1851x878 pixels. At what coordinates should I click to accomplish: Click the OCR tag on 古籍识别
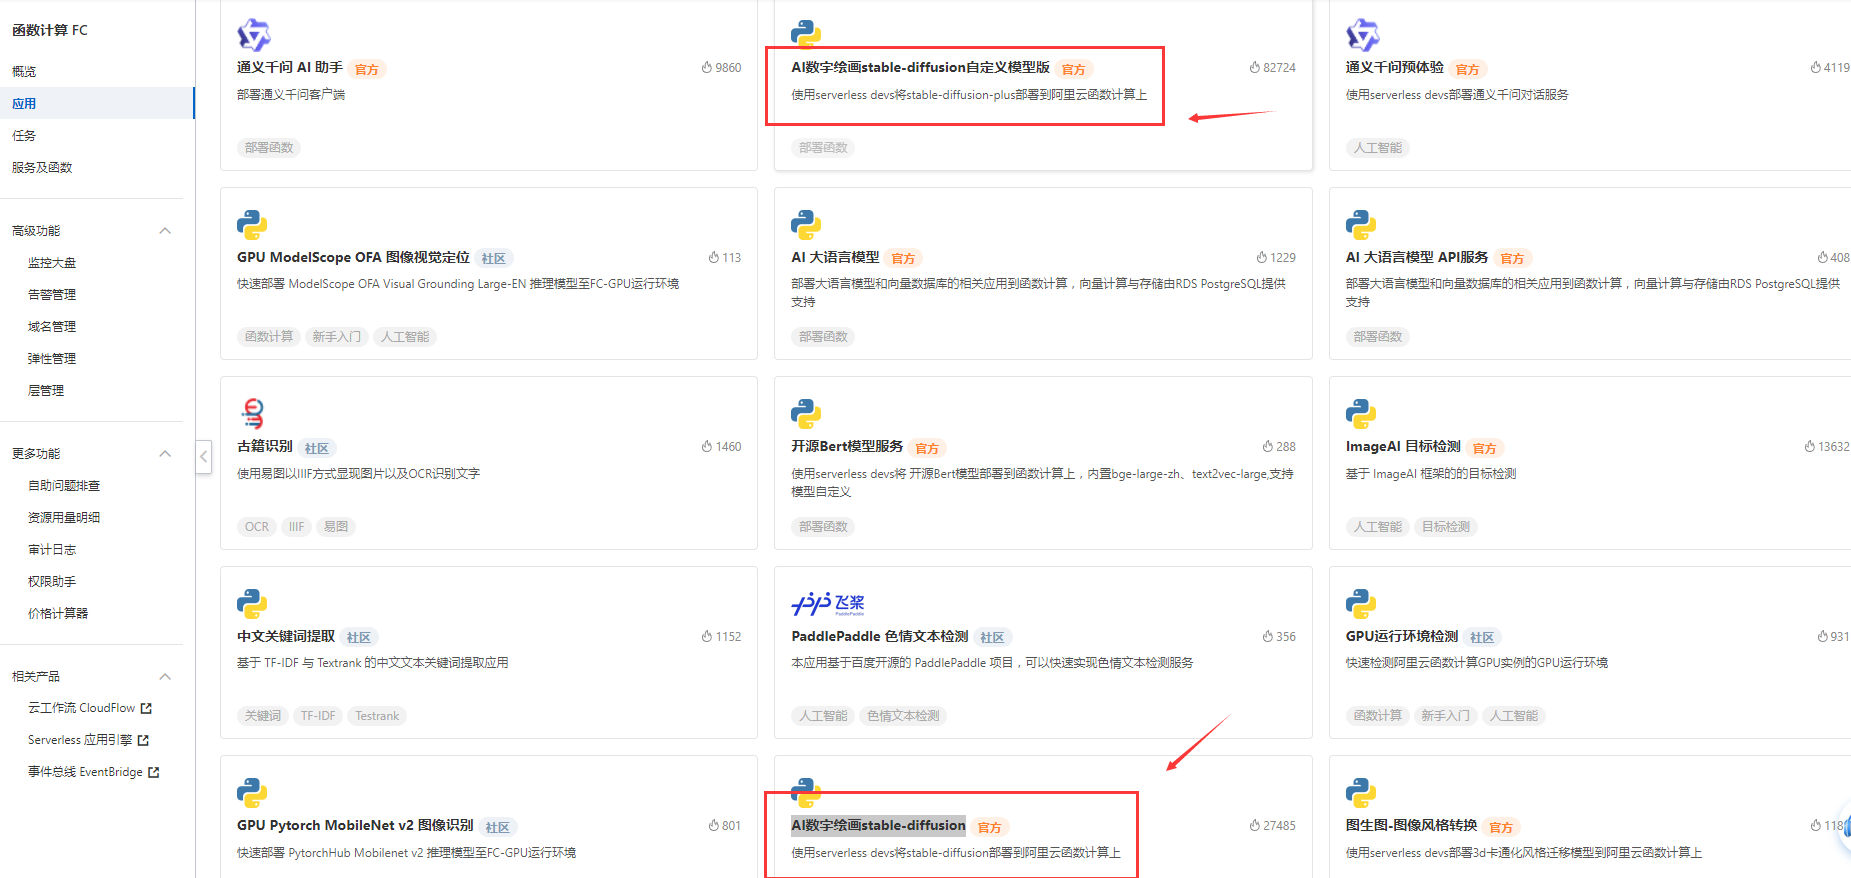coord(257,526)
